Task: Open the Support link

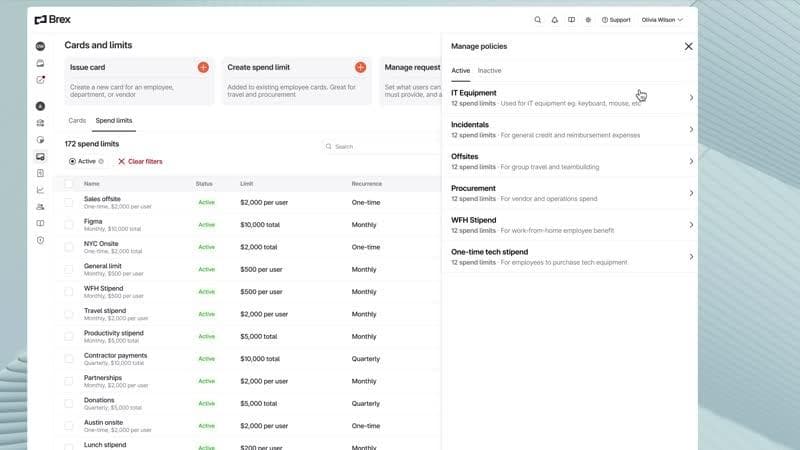Action: [616, 20]
